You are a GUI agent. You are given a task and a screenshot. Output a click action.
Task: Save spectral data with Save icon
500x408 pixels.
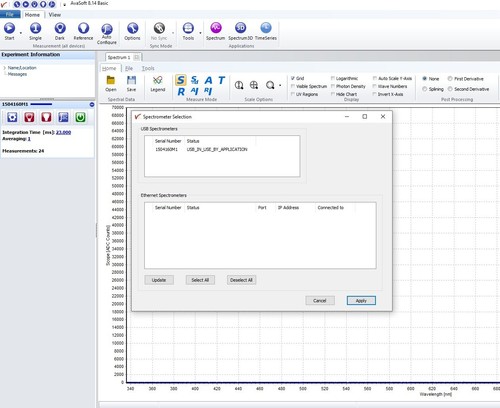pos(131,84)
